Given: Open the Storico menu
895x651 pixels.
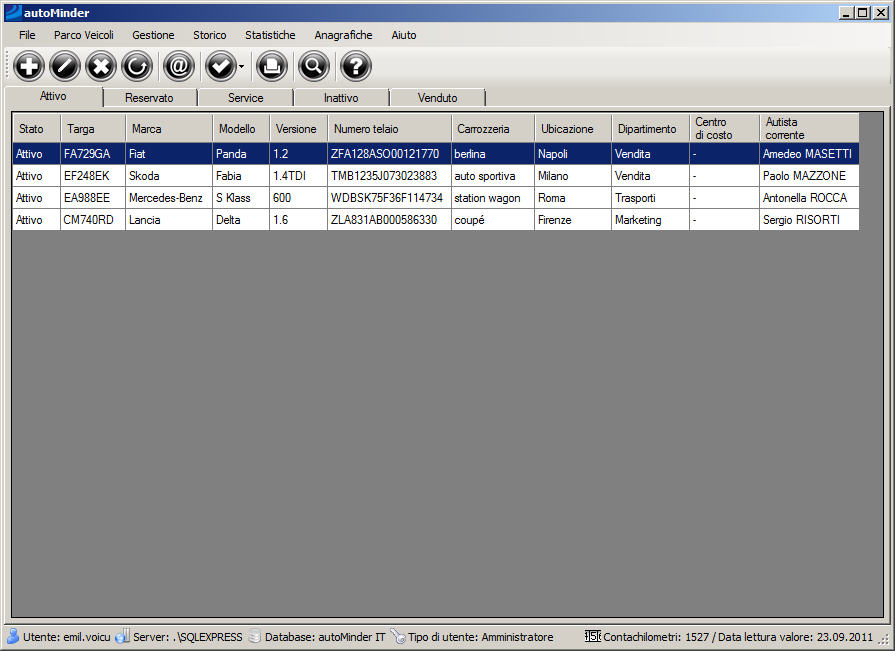Looking at the screenshot, I should [x=209, y=35].
